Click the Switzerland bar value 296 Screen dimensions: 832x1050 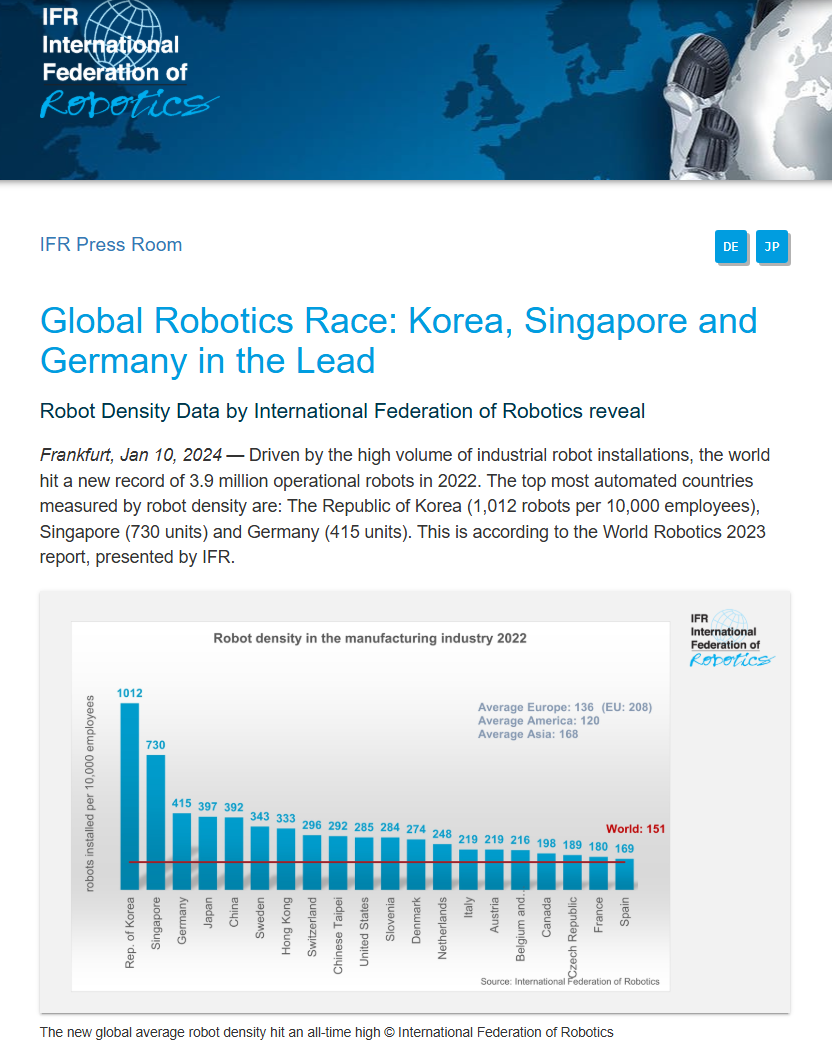(311, 825)
